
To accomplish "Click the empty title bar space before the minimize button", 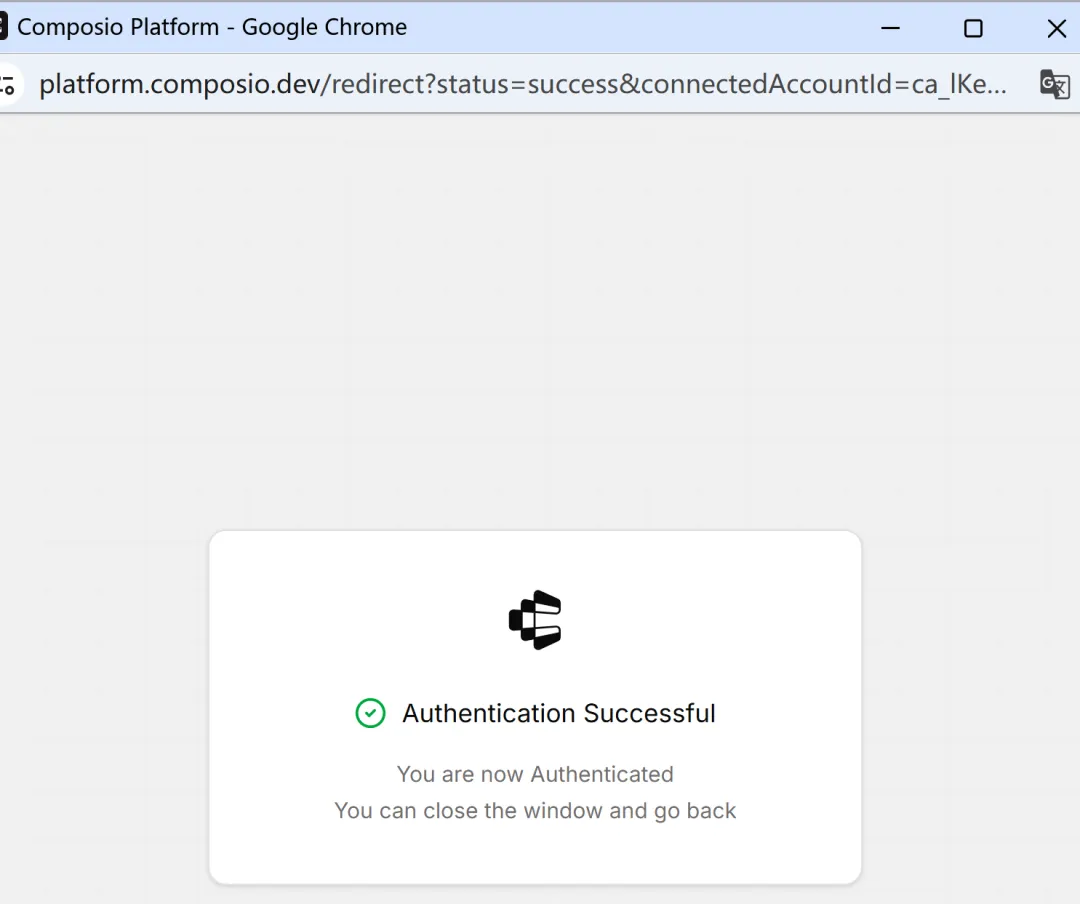I will (x=640, y=27).
